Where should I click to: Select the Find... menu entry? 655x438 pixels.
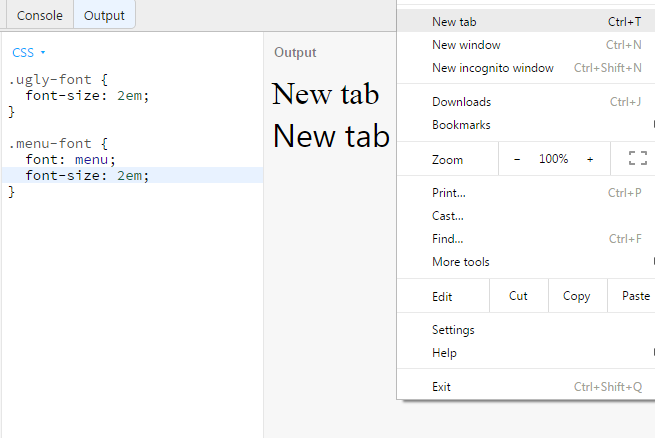point(526,239)
